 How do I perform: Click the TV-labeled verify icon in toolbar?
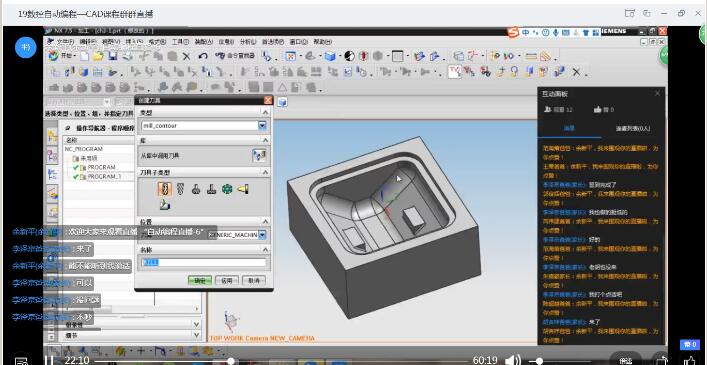[x=454, y=71]
